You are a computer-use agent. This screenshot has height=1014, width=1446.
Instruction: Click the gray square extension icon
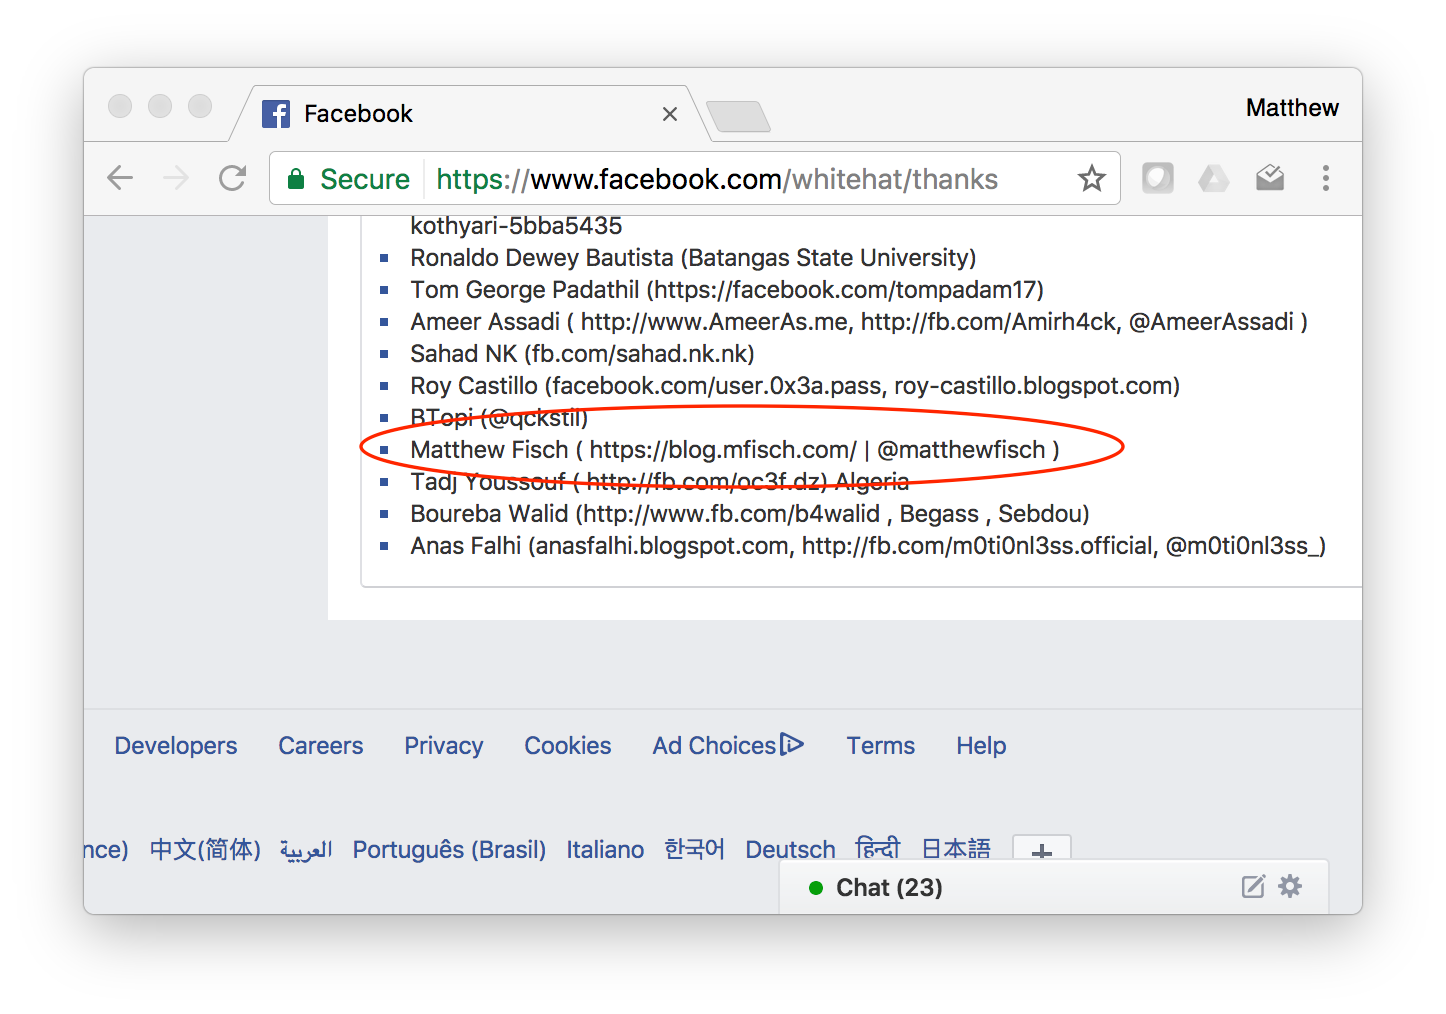point(1158,178)
